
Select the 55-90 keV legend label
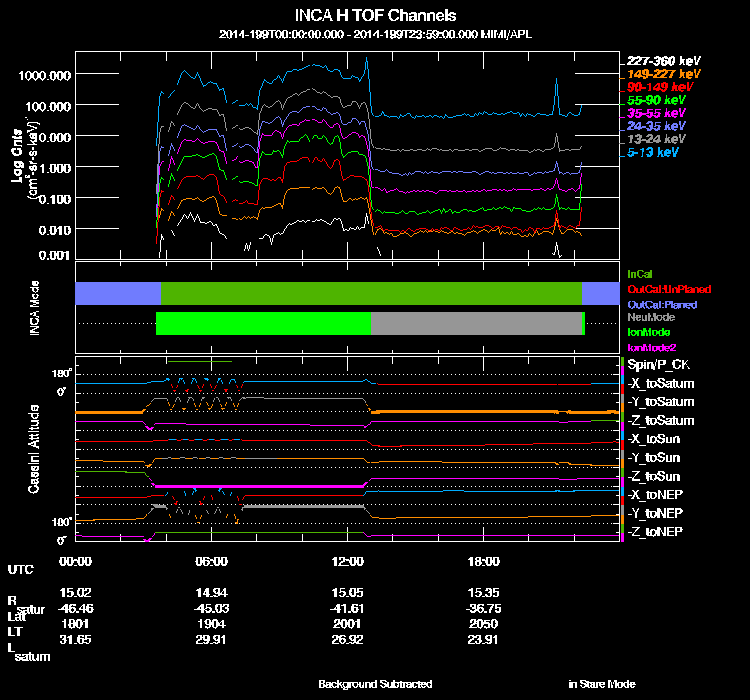pos(656,100)
